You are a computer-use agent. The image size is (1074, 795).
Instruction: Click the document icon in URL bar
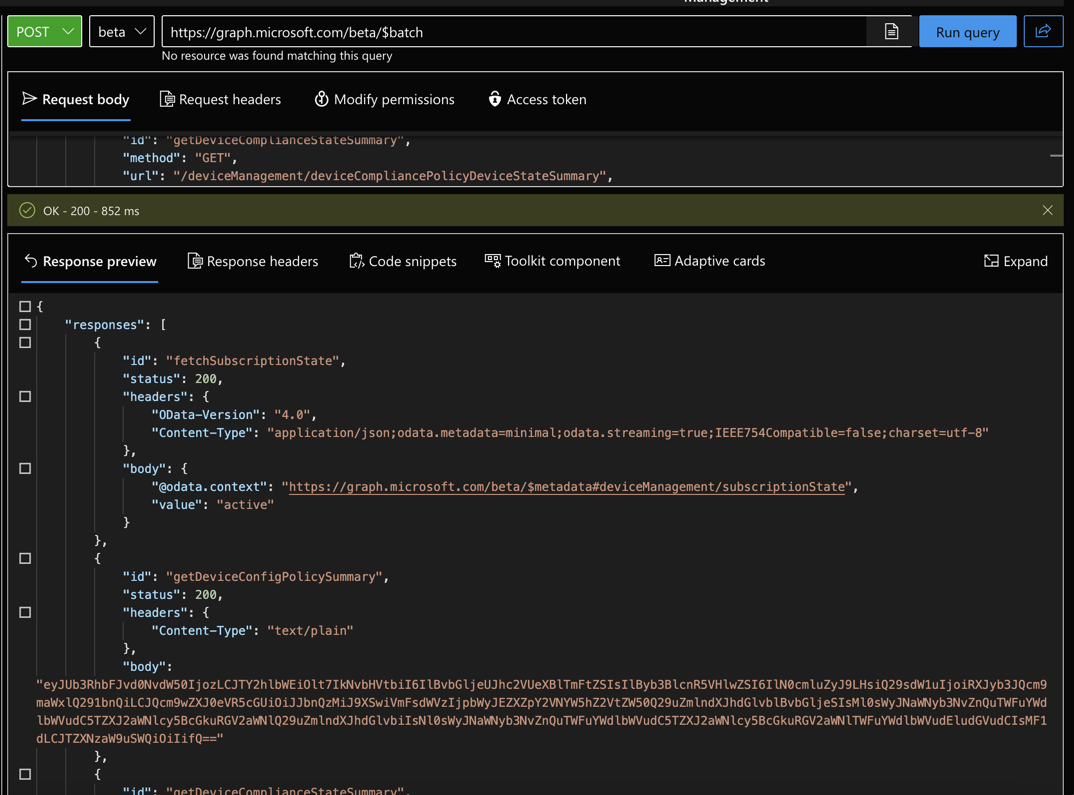tap(891, 32)
